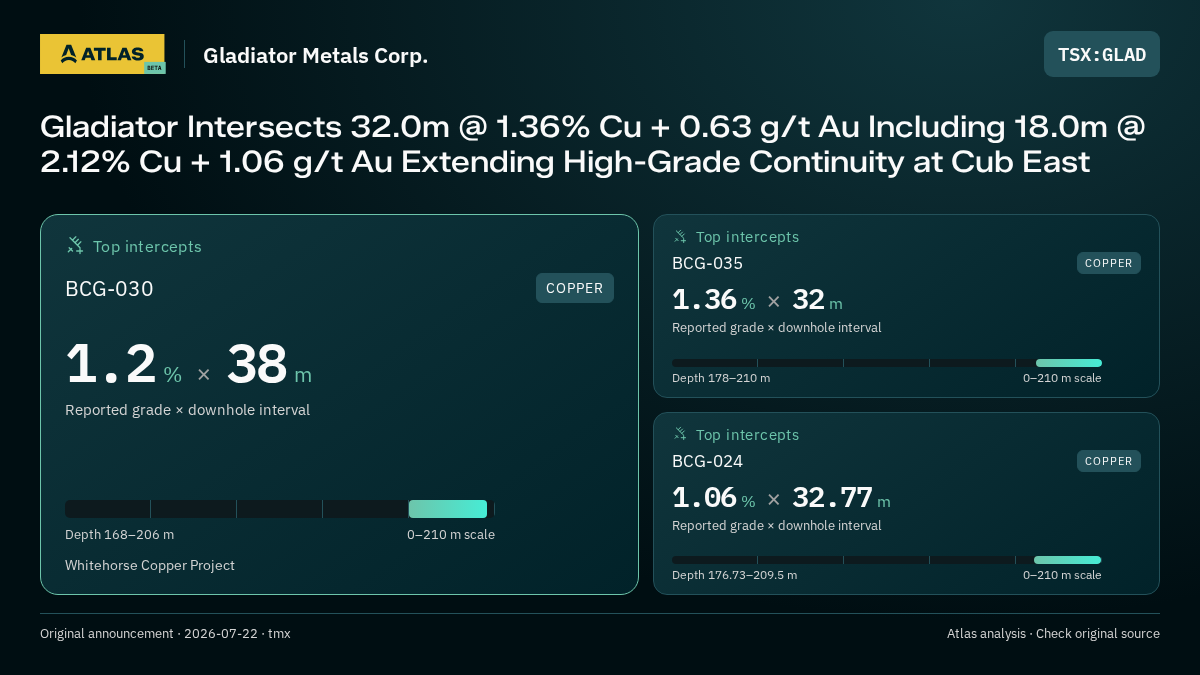Click the 1.36 % grade in the BCG-035 card

point(713,300)
